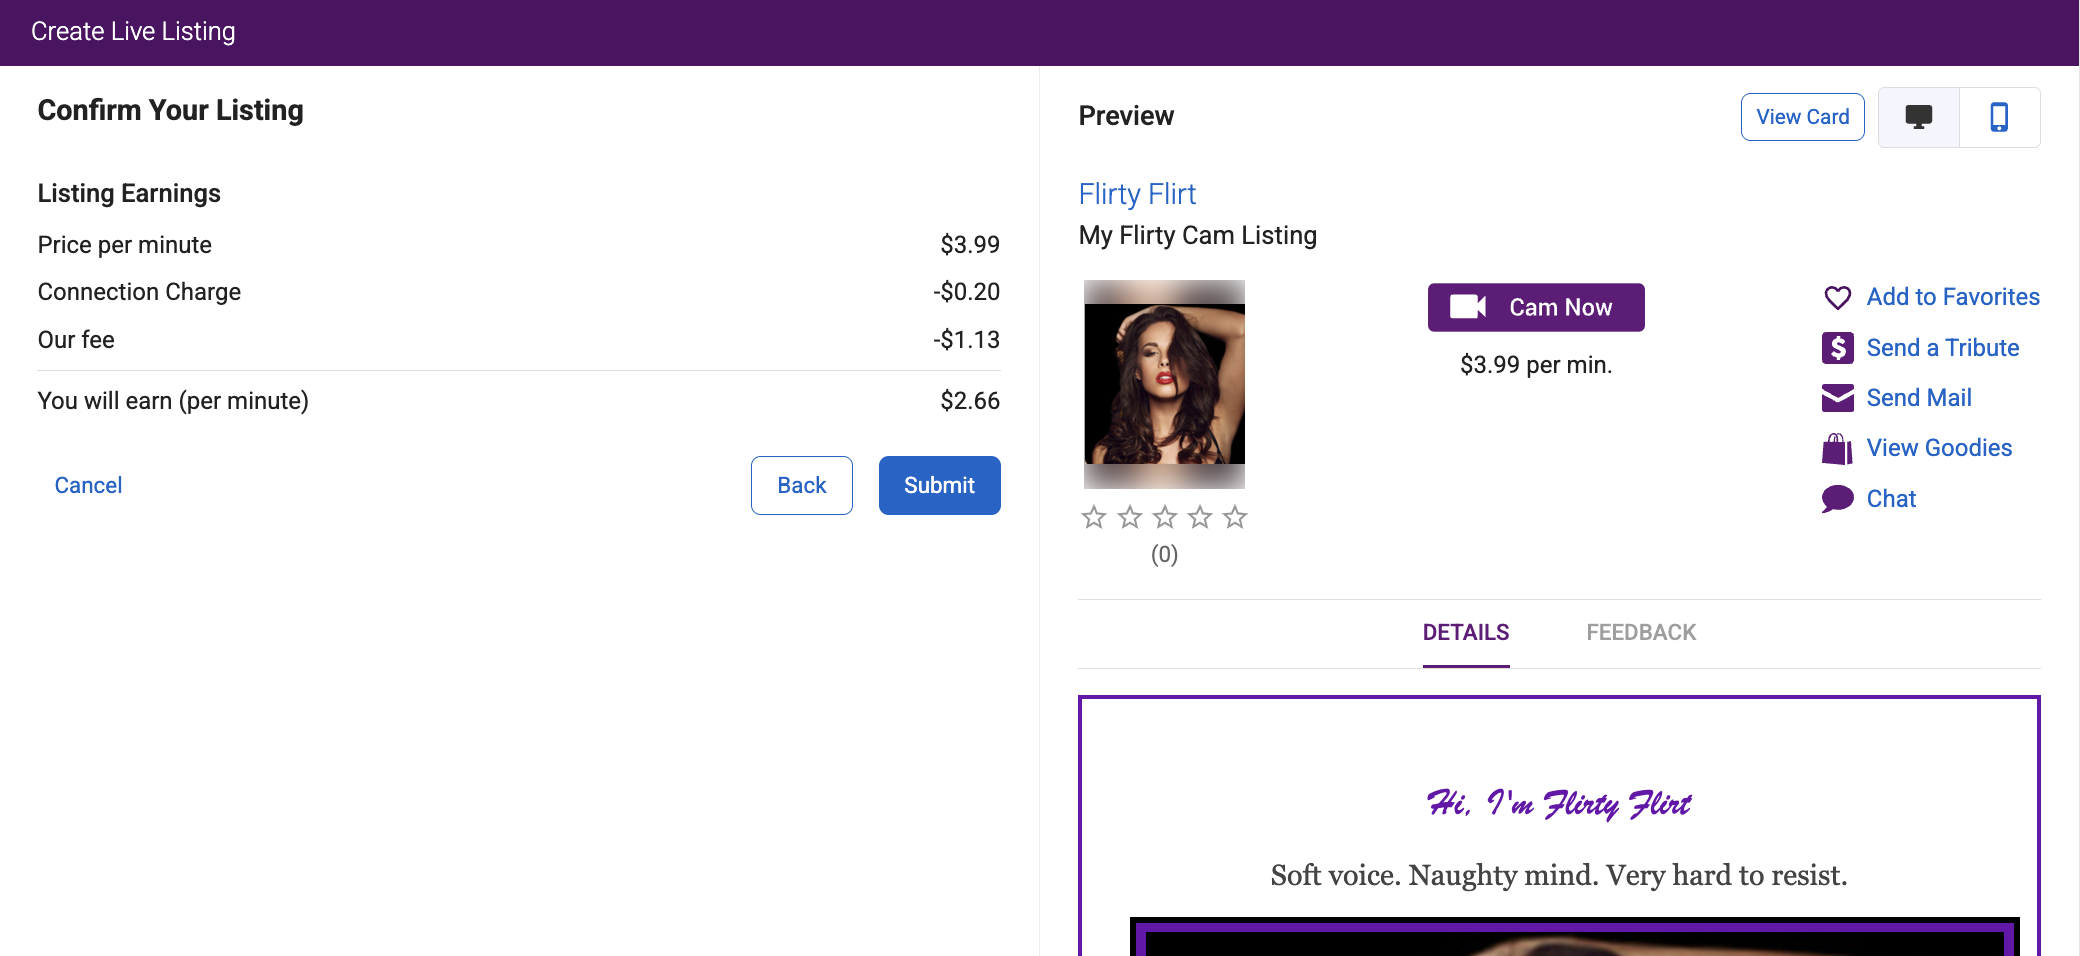Switch to the DETAILS tab
Image resolution: width=2080 pixels, height=956 pixels.
coord(1466,633)
